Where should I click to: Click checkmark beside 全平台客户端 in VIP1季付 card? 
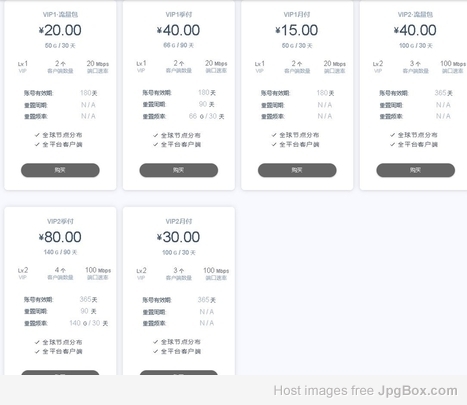(x=155, y=144)
